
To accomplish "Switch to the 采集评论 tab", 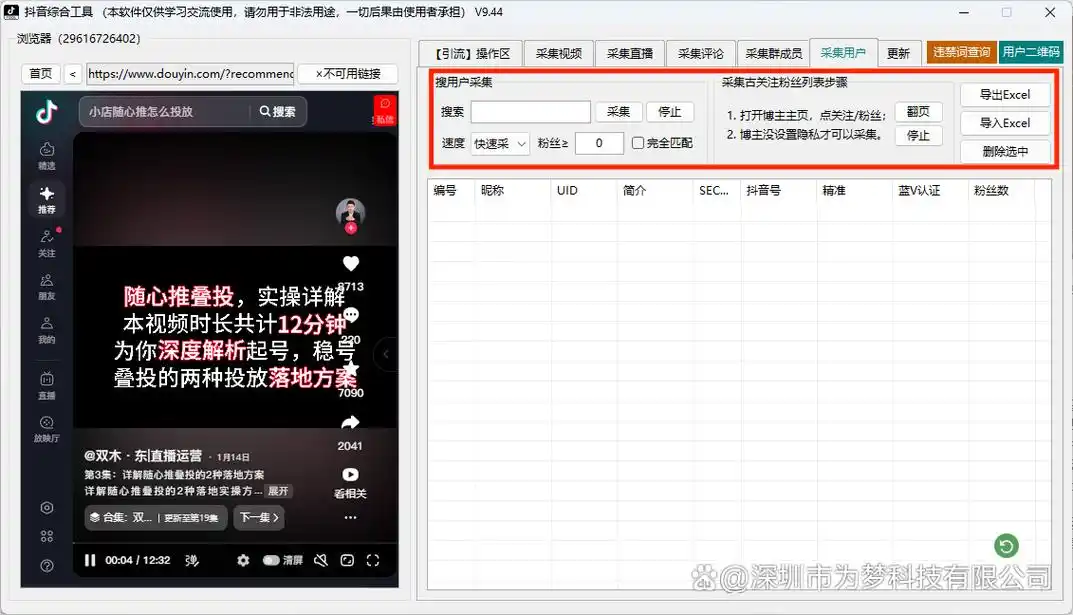I will click(701, 54).
